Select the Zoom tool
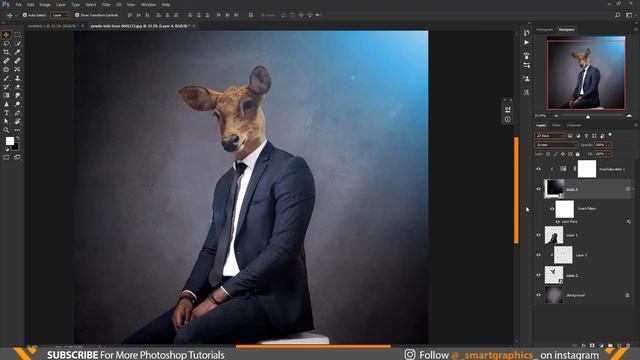Image resolution: width=640 pixels, height=360 pixels. [6, 130]
